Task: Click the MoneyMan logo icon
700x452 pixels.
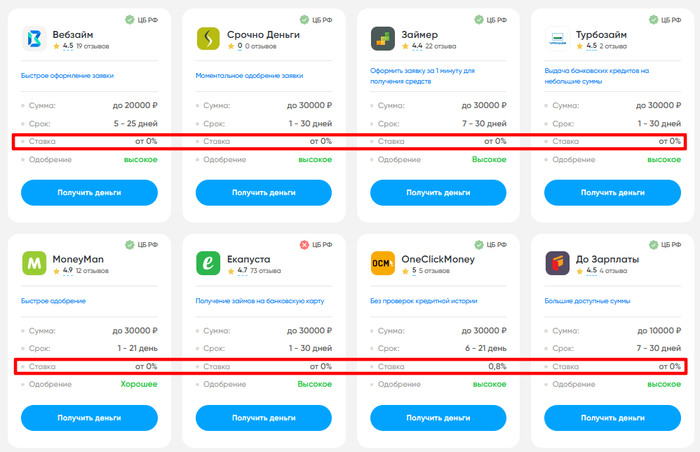Action: 35,264
